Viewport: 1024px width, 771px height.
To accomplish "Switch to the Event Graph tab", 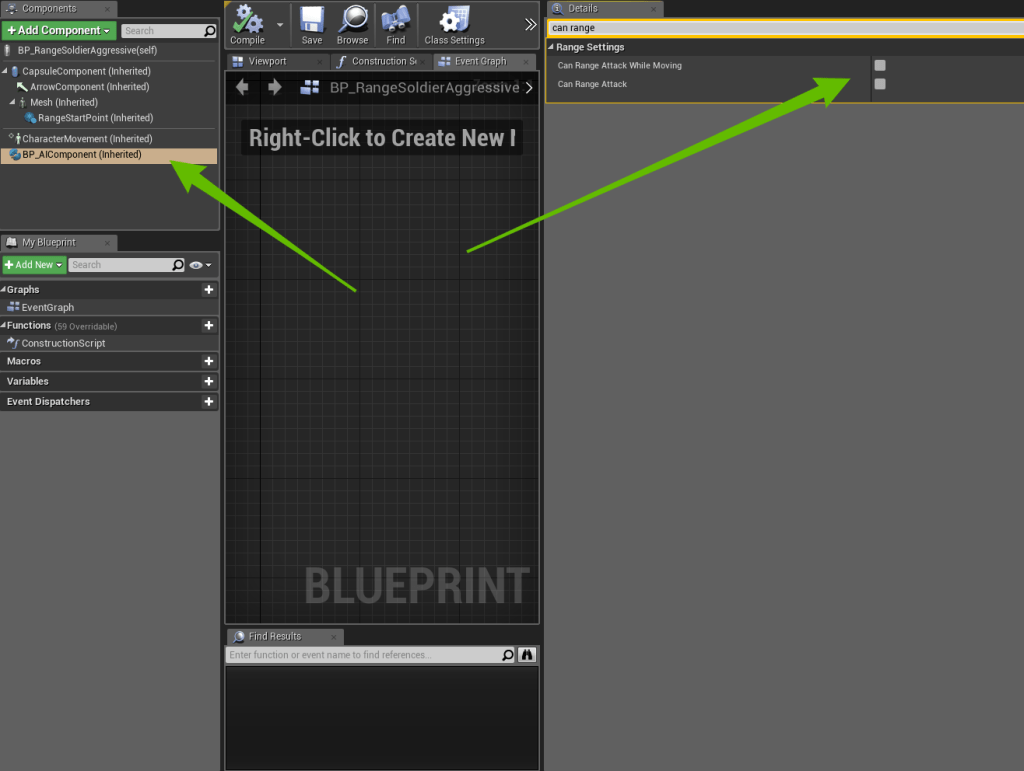I will (x=481, y=61).
